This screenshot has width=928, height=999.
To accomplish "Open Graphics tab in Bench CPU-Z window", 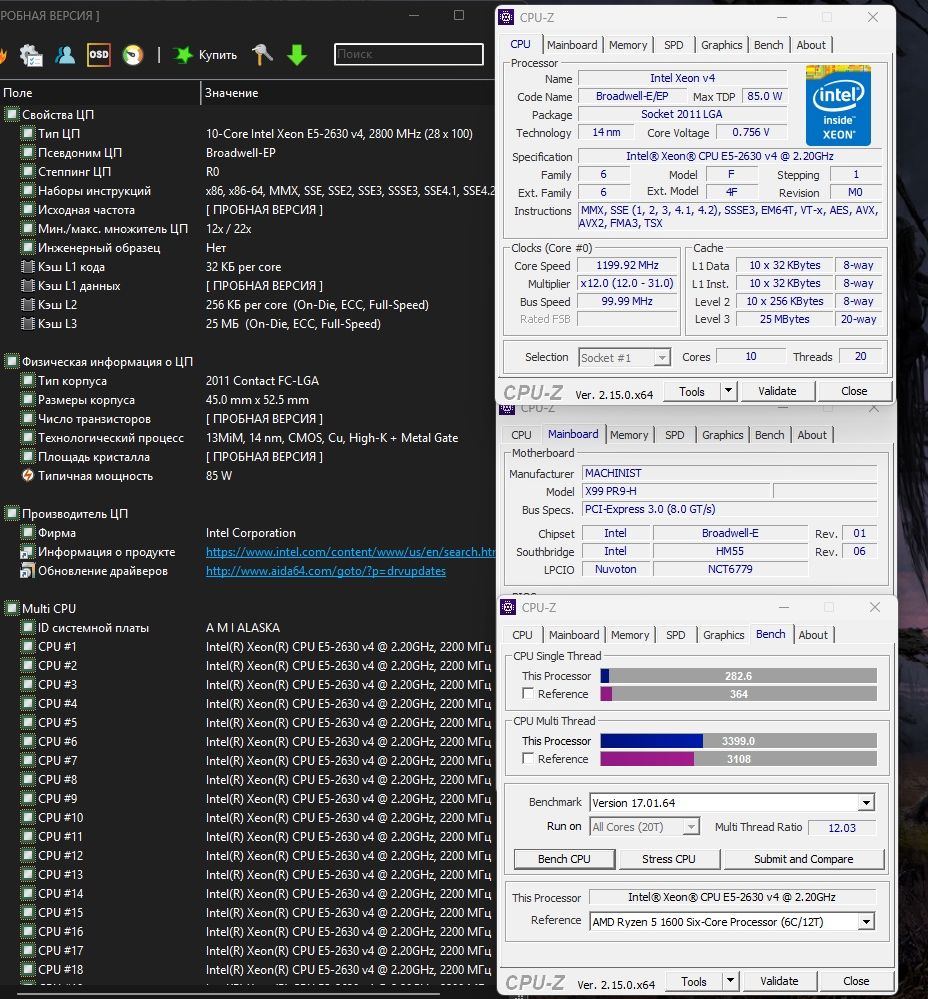I will [x=724, y=635].
